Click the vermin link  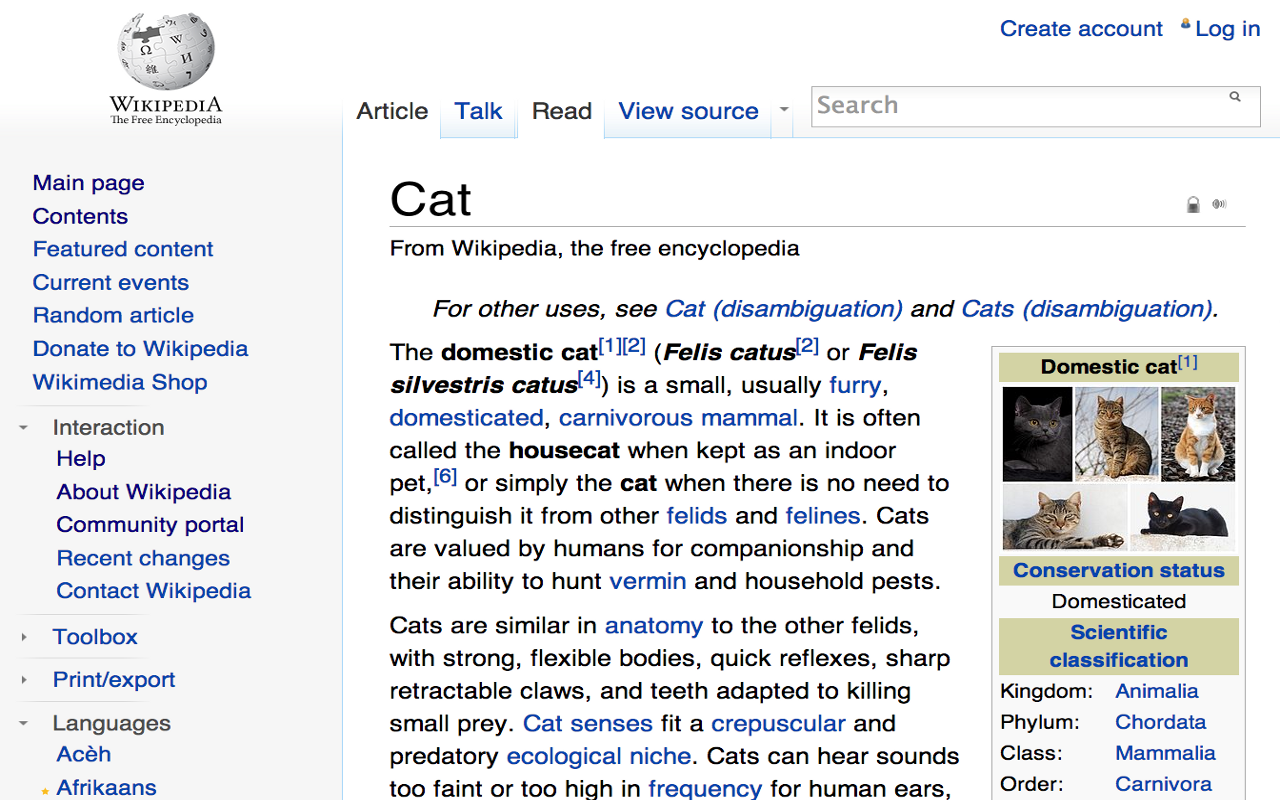point(648,581)
